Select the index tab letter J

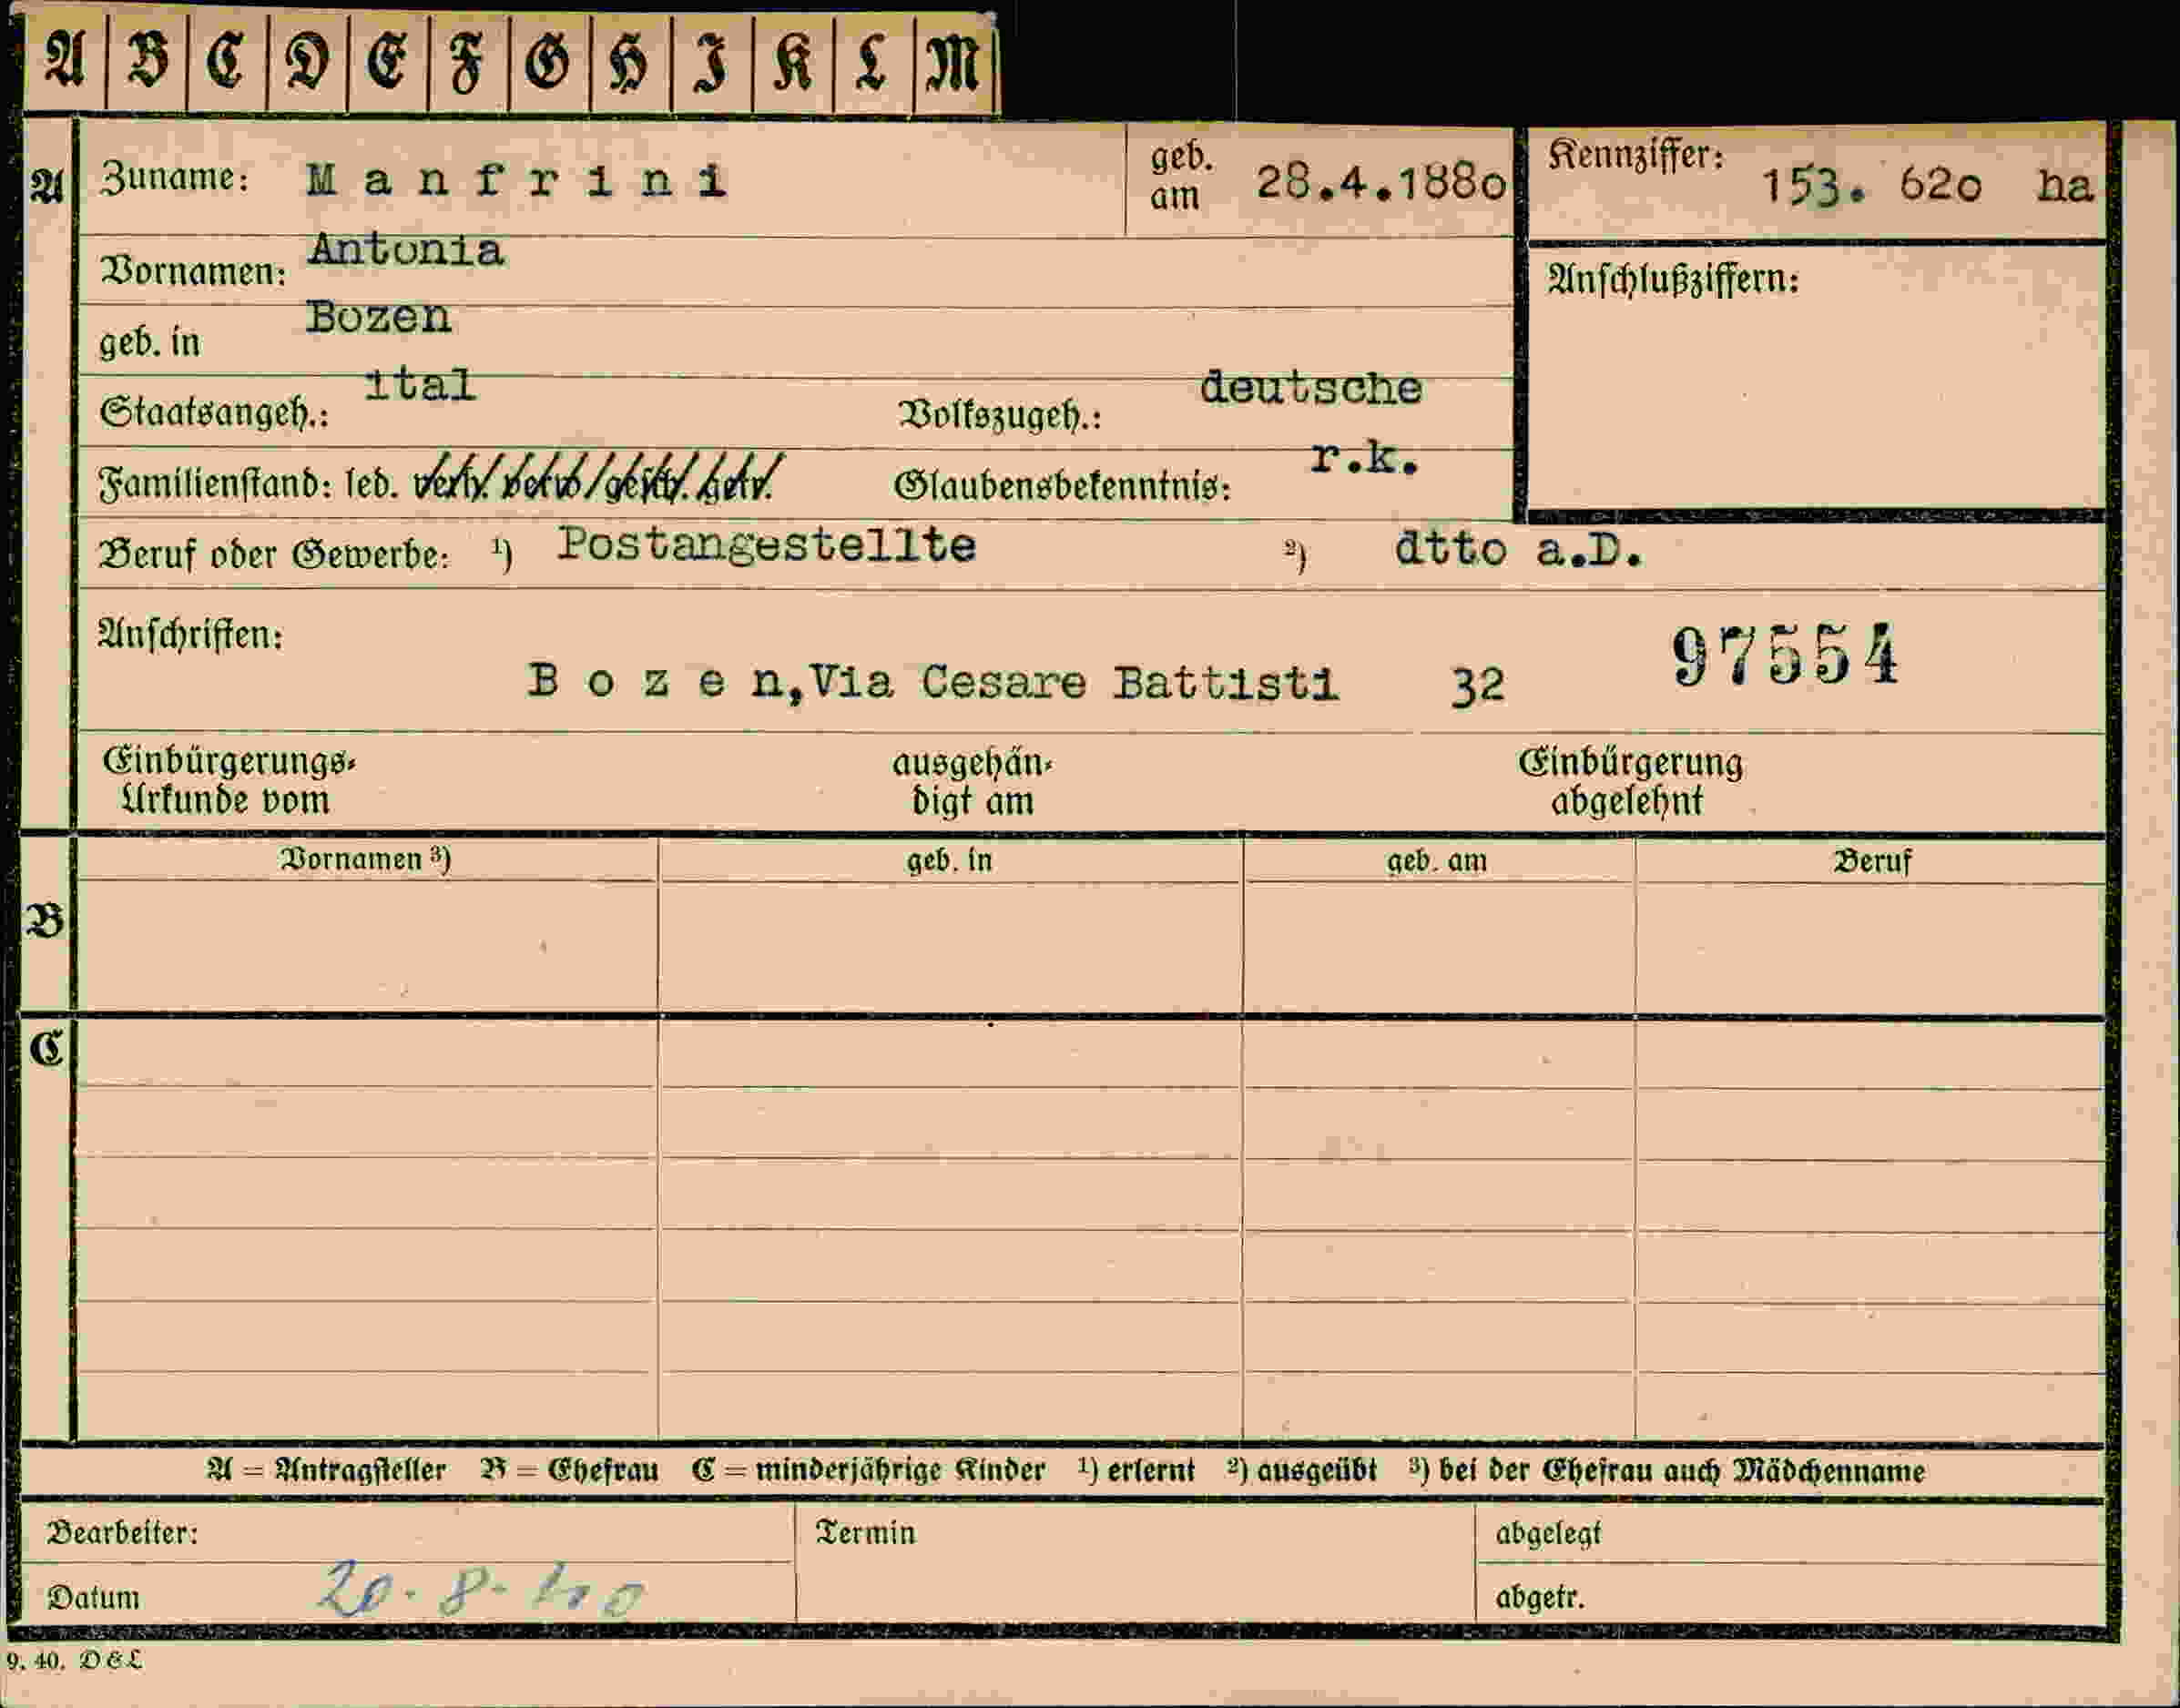(712, 64)
